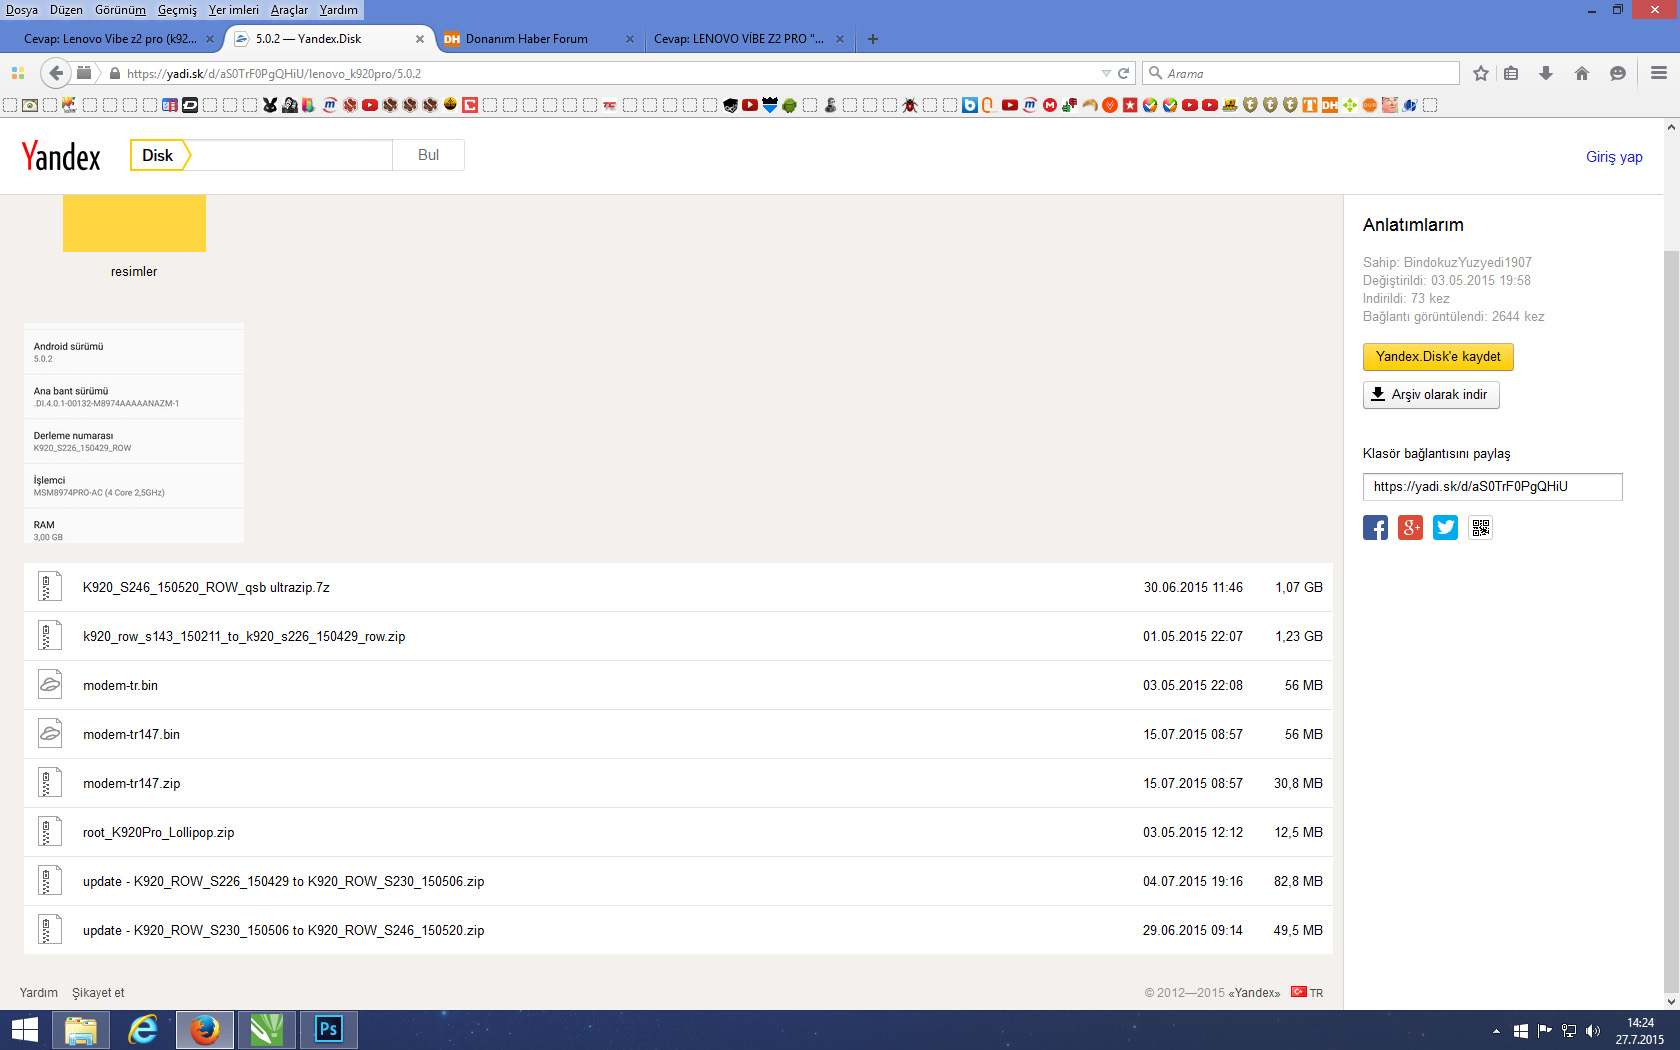The height and width of the screenshot is (1050, 1680).
Task: Open the Geçmiş menu
Action: (x=177, y=10)
